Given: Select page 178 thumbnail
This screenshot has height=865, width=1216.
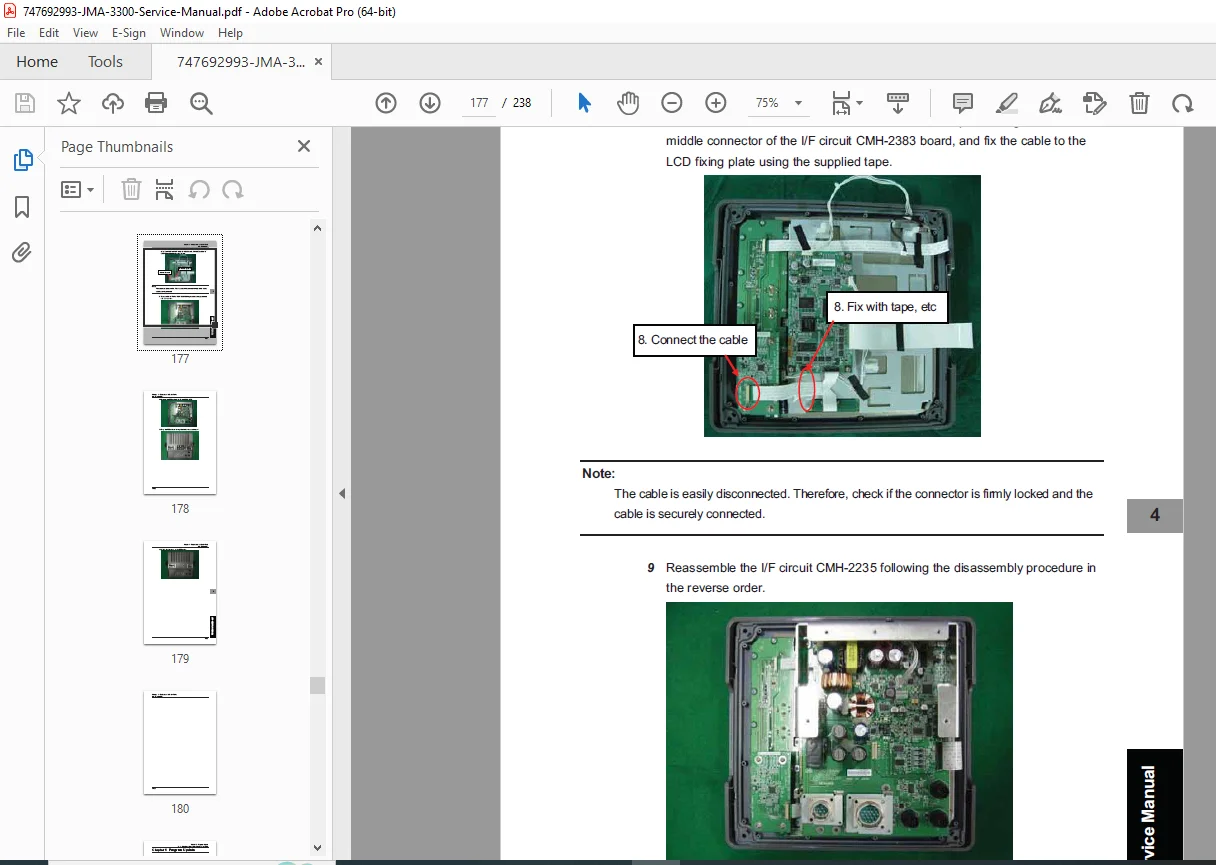Looking at the screenshot, I should coord(180,442).
